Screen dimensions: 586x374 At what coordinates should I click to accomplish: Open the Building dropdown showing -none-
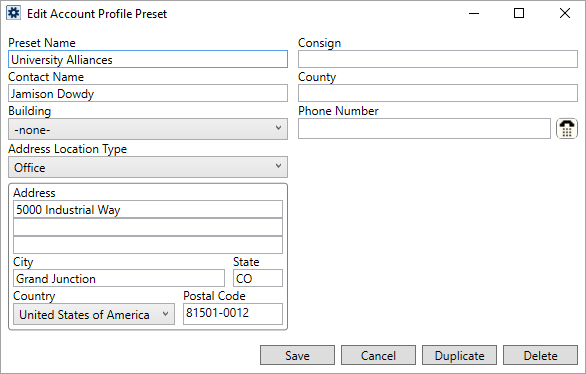[x=148, y=129]
